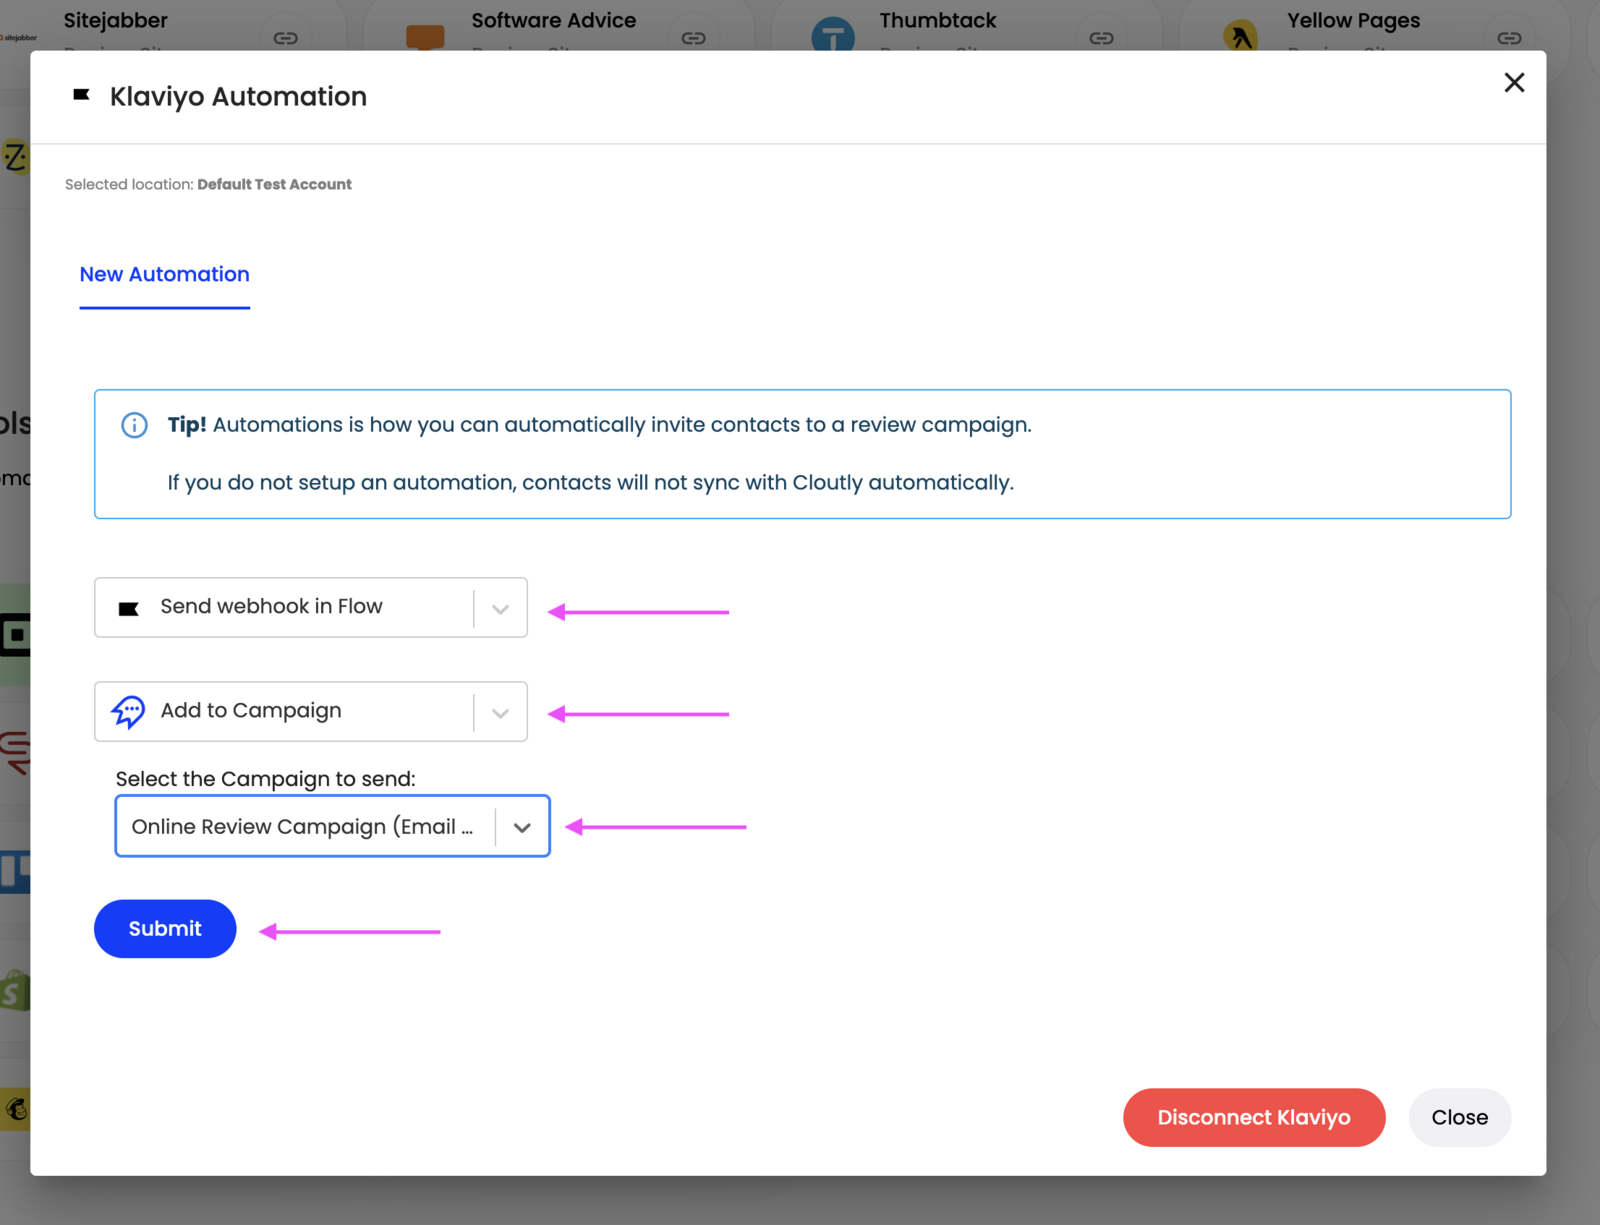Click the Disconnect Klaviyo button
1600x1225 pixels.
pos(1253,1117)
